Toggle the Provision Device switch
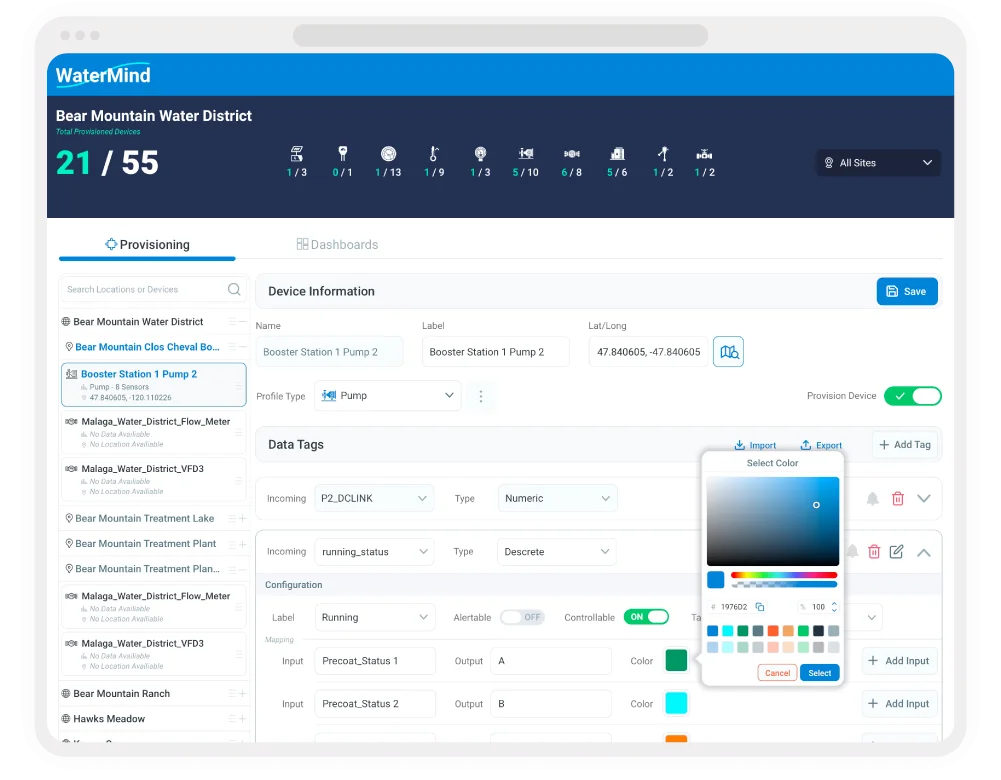This screenshot has width=1001, height=780. click(x=912, y=396)
